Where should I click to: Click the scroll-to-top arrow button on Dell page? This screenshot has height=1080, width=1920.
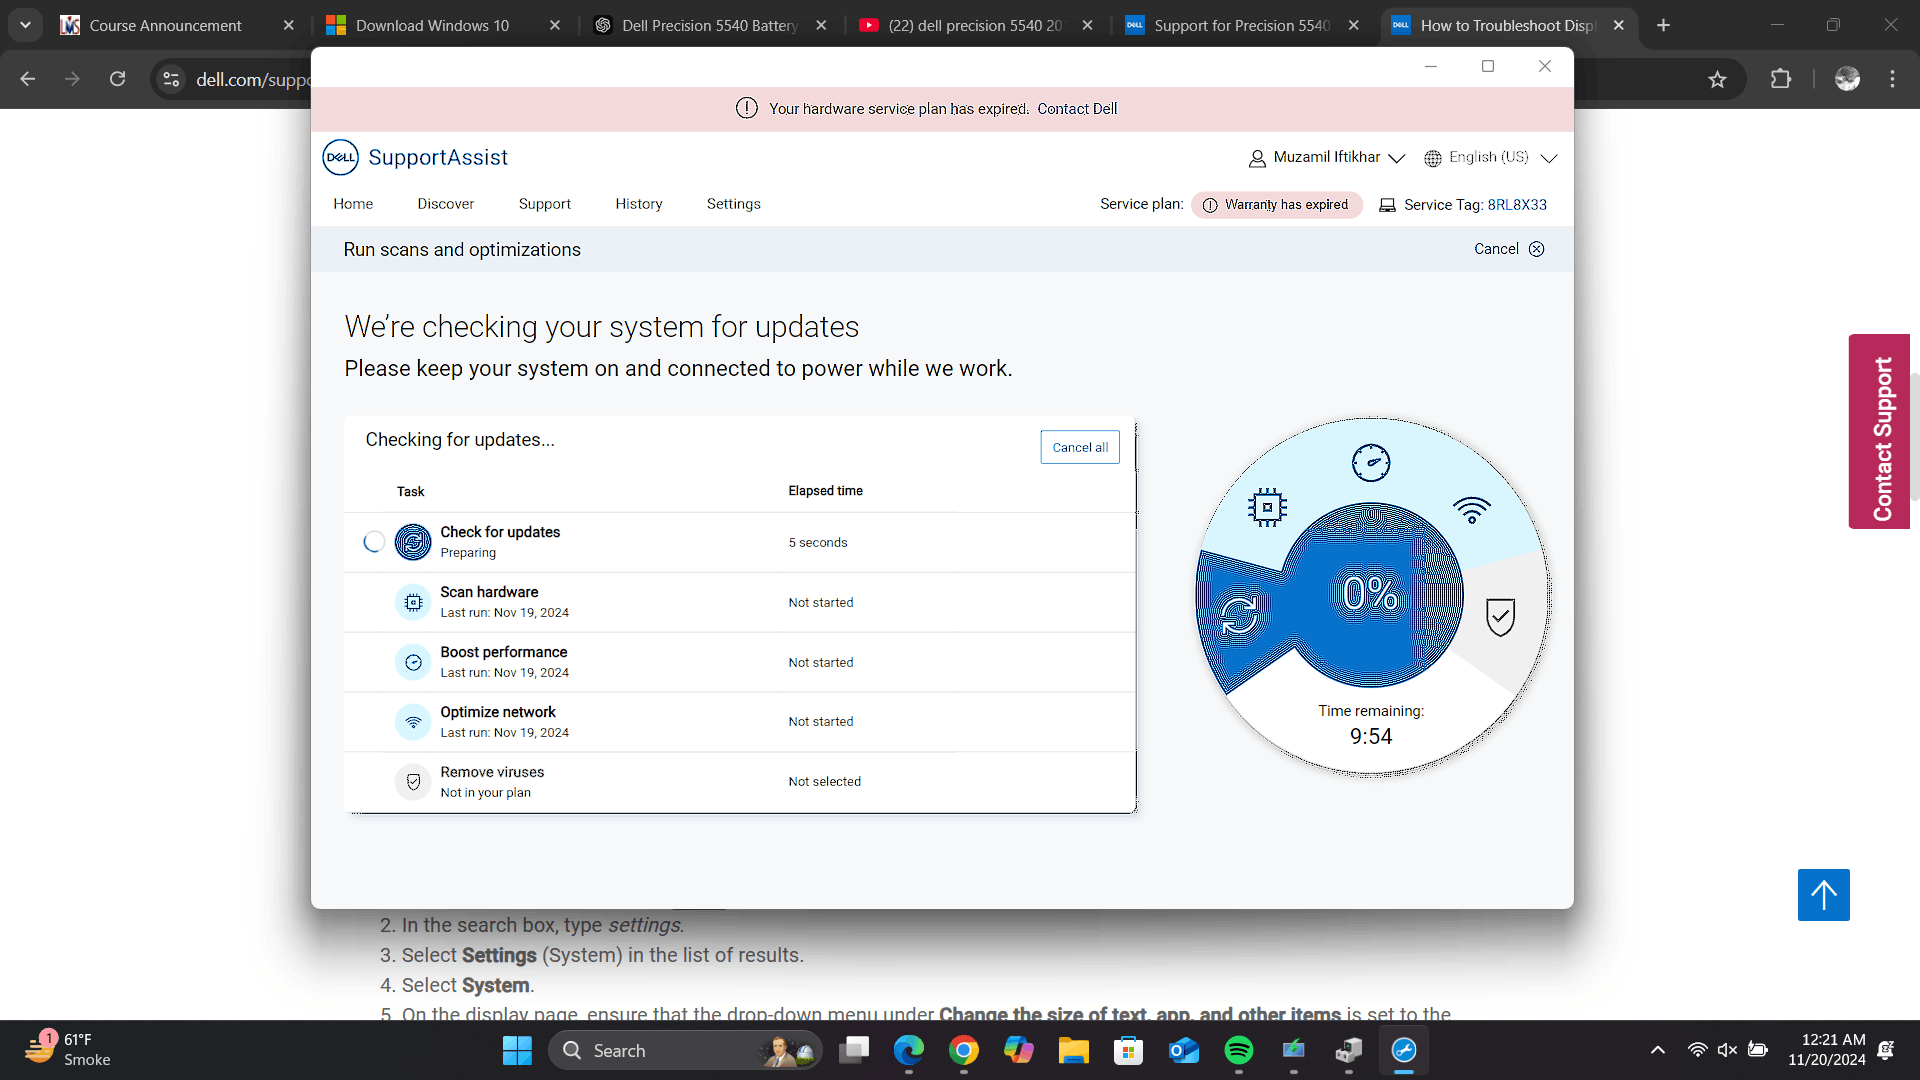point(1824,895)
